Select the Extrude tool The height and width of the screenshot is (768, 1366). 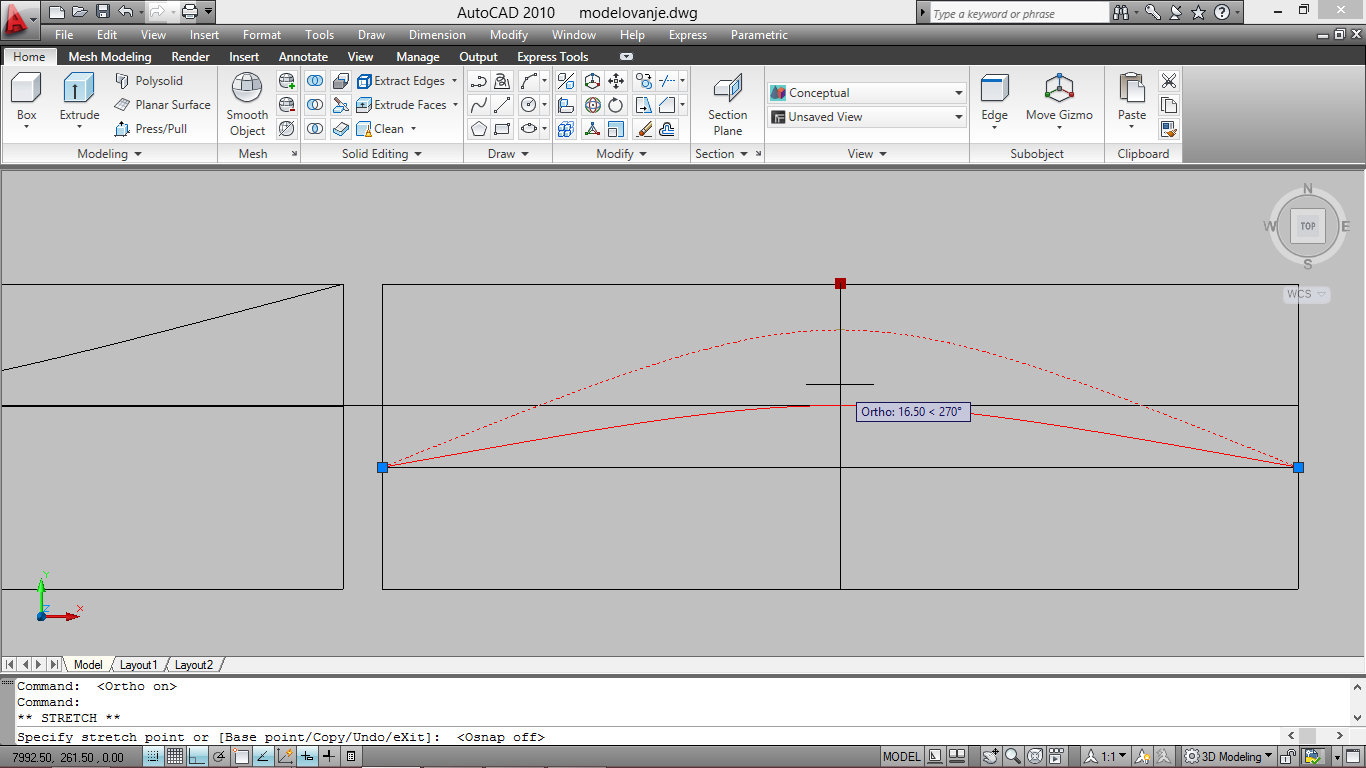point(79,100)
